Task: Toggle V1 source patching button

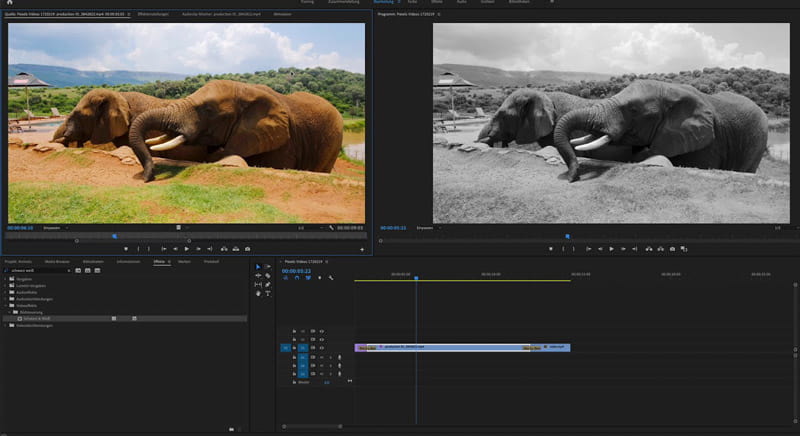Action: (x=286, y=348)
